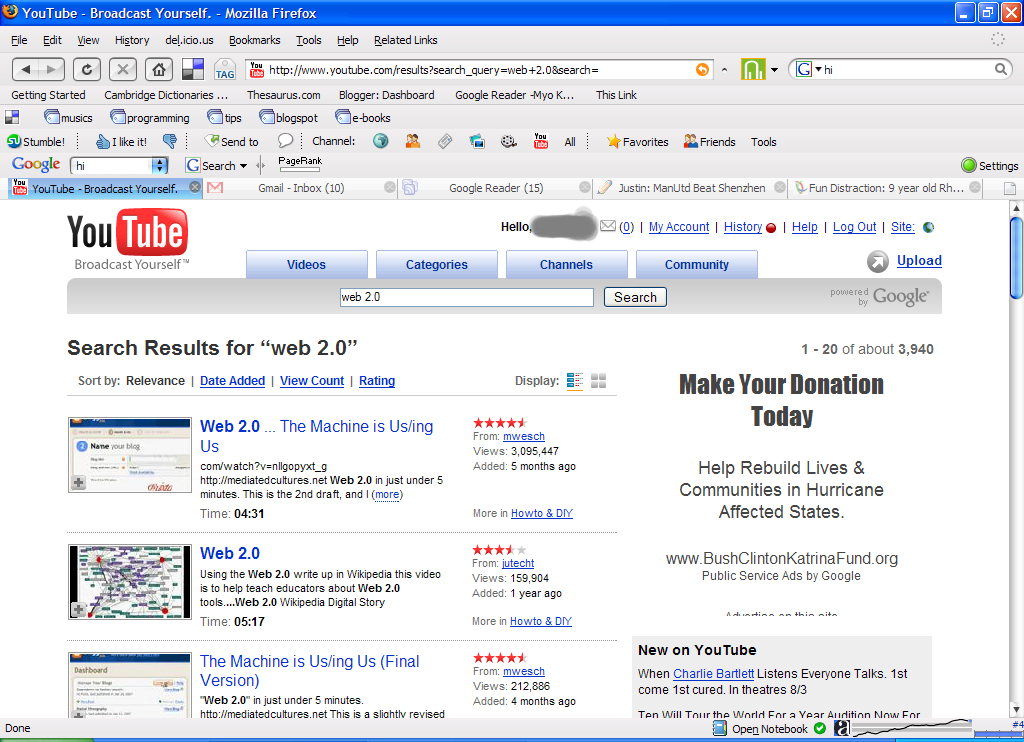Image resolution: width=1024 pixels, height=742 pixels.
Task: Click the StumbleUpon thumbs down icon
Action: pyautogui.click(x=169, y=141)
